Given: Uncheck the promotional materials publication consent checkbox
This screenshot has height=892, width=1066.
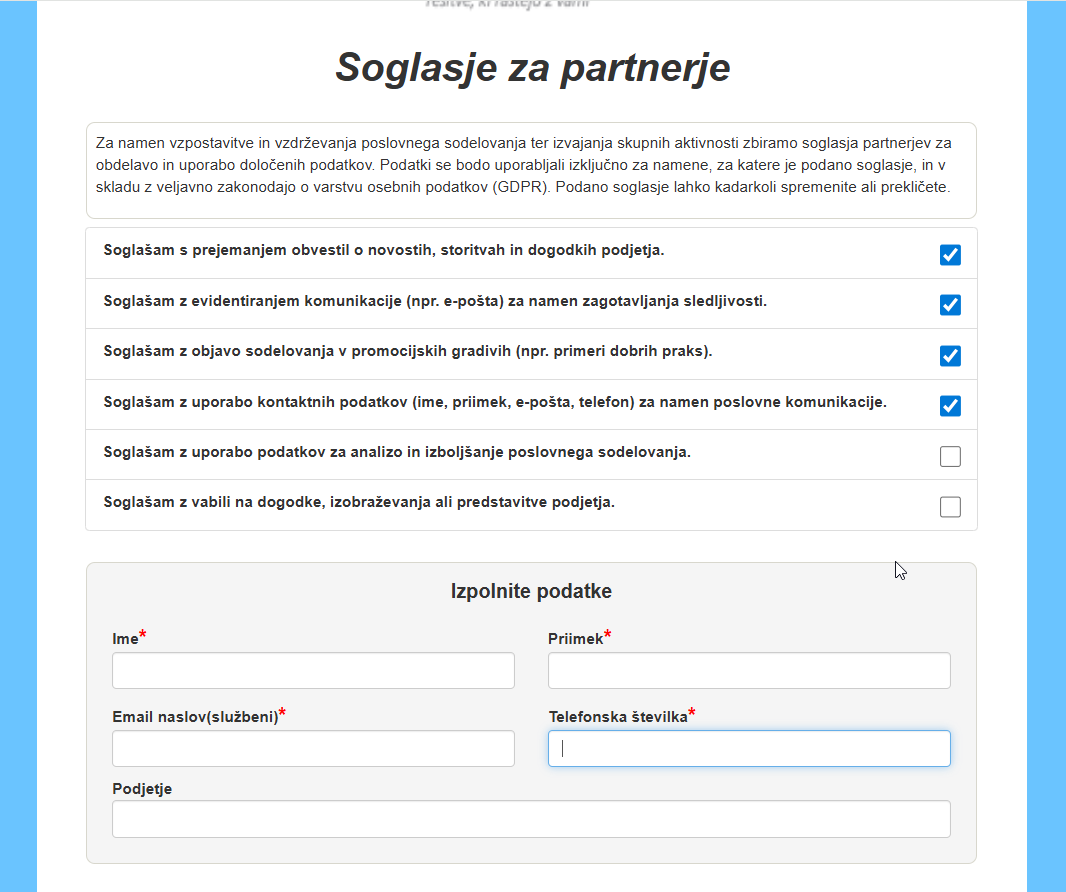Looking at the screenshot, I should pyautogui.click(x=950, y=356).
